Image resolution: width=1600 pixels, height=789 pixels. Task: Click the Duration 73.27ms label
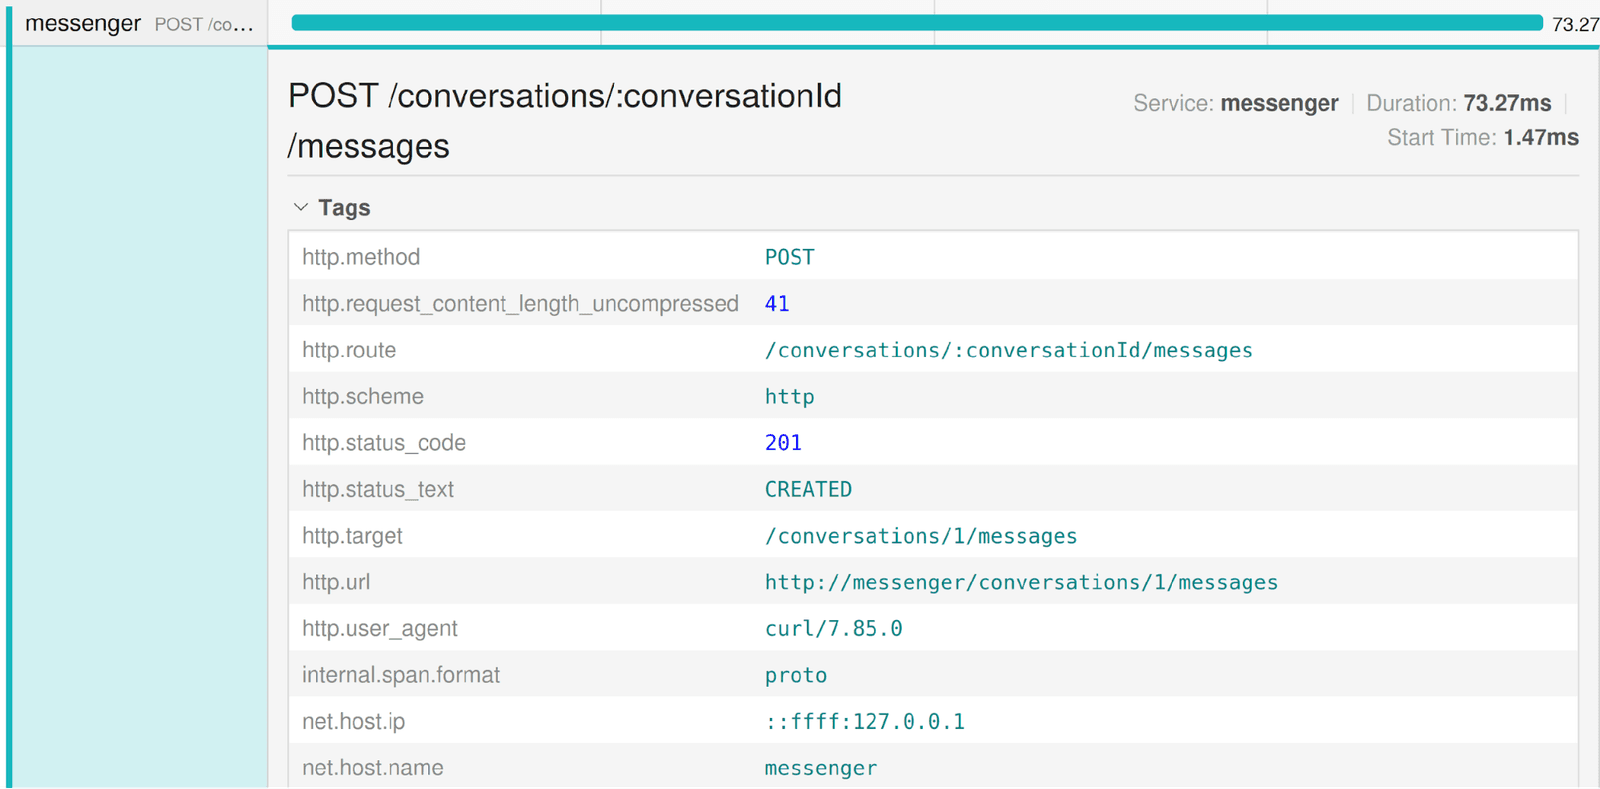[1458, 103]
